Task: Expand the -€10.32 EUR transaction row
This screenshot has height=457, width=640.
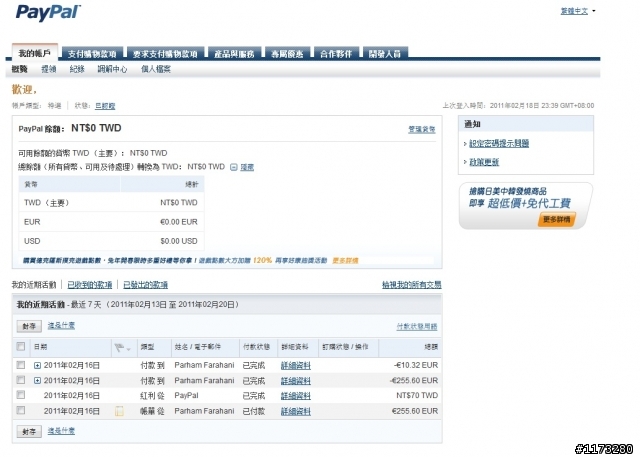Action: pyautogui.click(x=37, y=366)
